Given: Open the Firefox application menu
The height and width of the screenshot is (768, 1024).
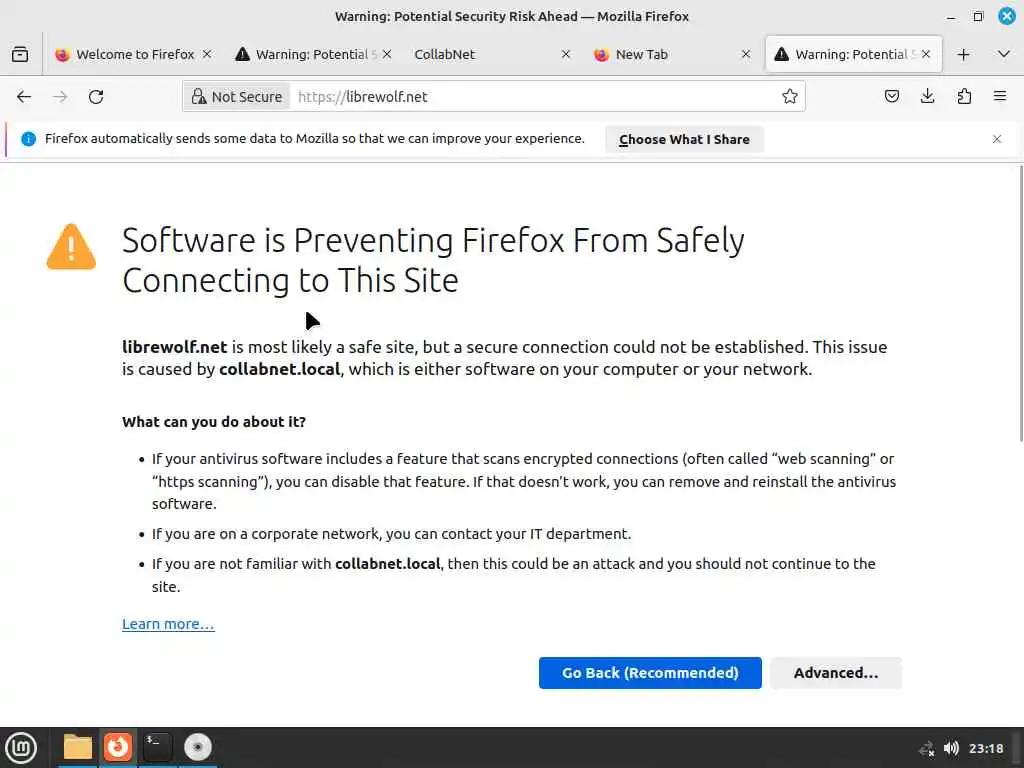Looking at the screenshot, I should point(1000,97).
